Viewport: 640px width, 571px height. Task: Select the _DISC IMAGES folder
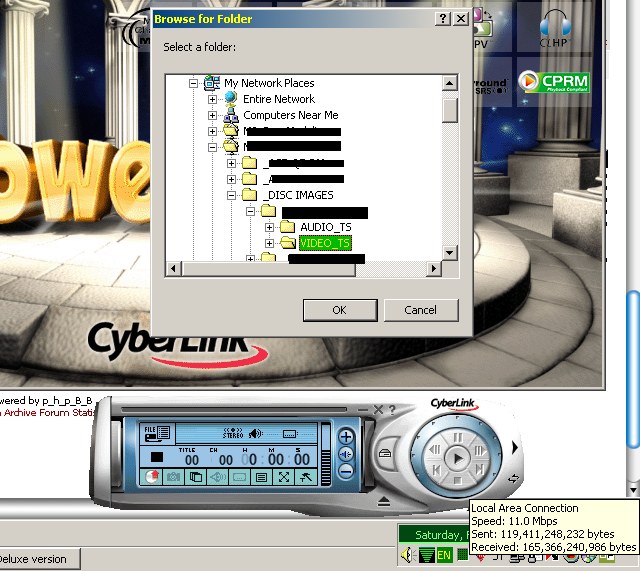click(x=298, y=195)
